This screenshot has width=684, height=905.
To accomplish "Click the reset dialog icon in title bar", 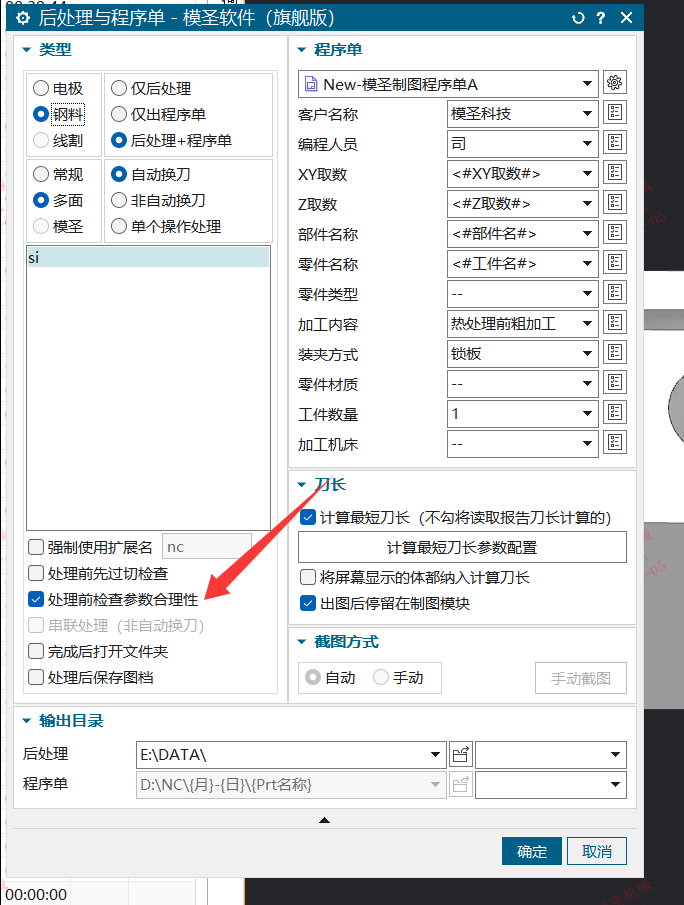I will coord(578,18).
